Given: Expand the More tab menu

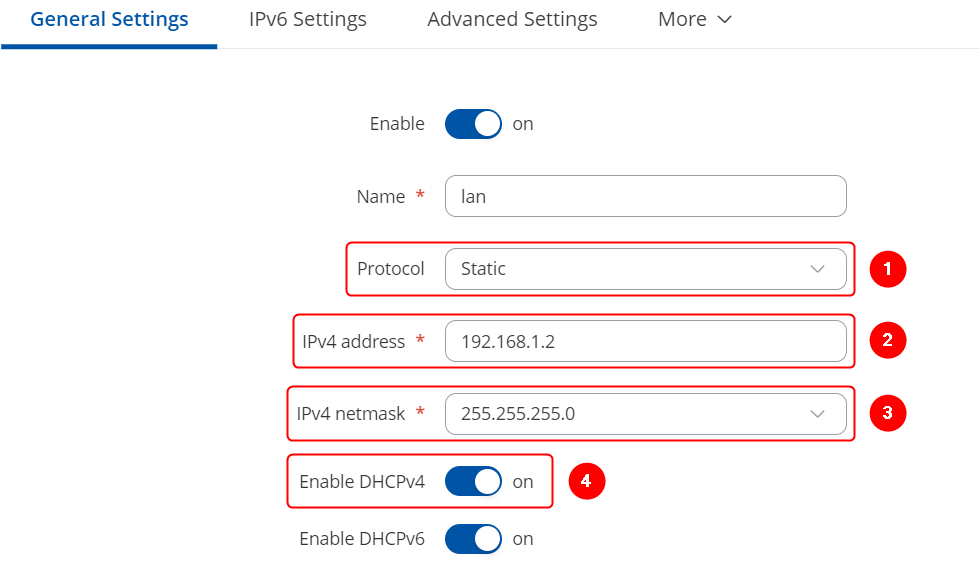Looking at the screenshot, I should (695, 20).
